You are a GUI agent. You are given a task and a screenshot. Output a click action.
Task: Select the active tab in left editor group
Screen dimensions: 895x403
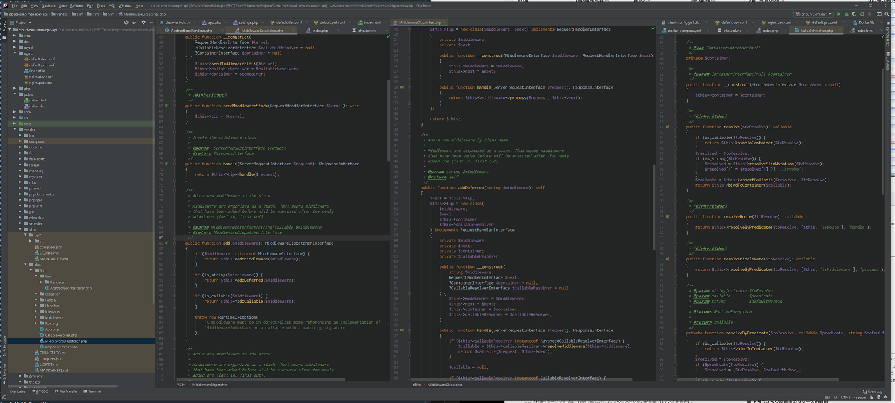click(260, 30)
